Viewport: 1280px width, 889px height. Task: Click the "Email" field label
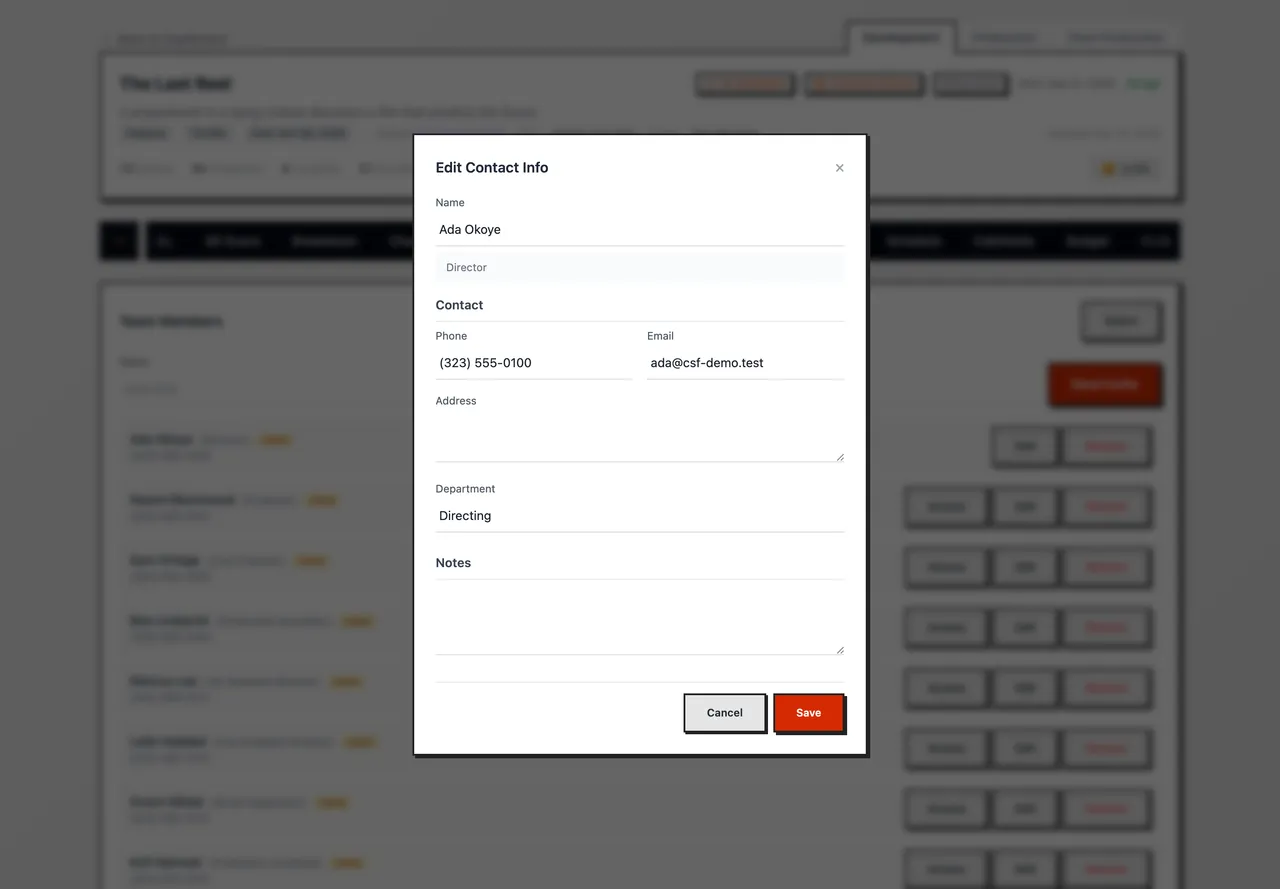(661, 336)
